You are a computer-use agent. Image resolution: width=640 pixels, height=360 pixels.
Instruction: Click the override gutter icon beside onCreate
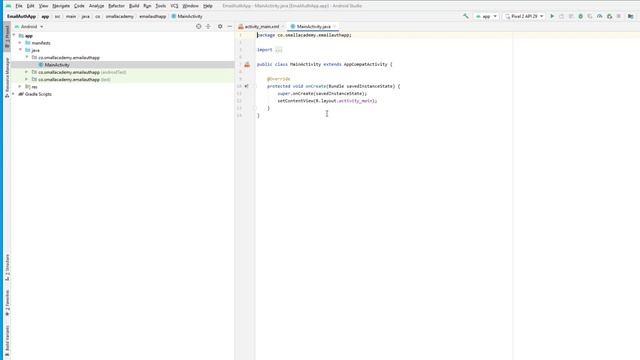coord(247,86)
